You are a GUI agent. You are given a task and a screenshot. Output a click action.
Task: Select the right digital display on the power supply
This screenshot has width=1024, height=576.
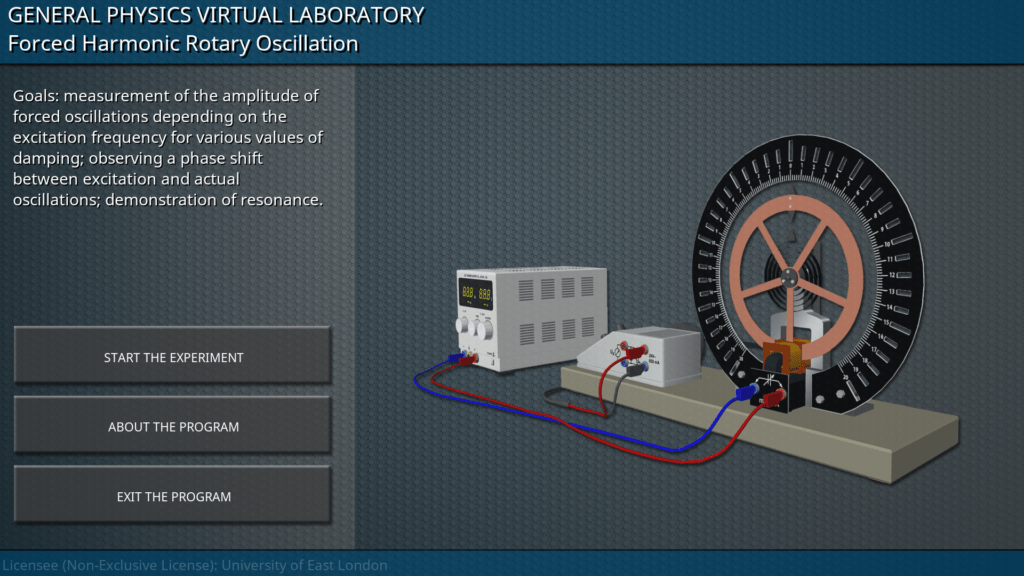click(485, 296)
